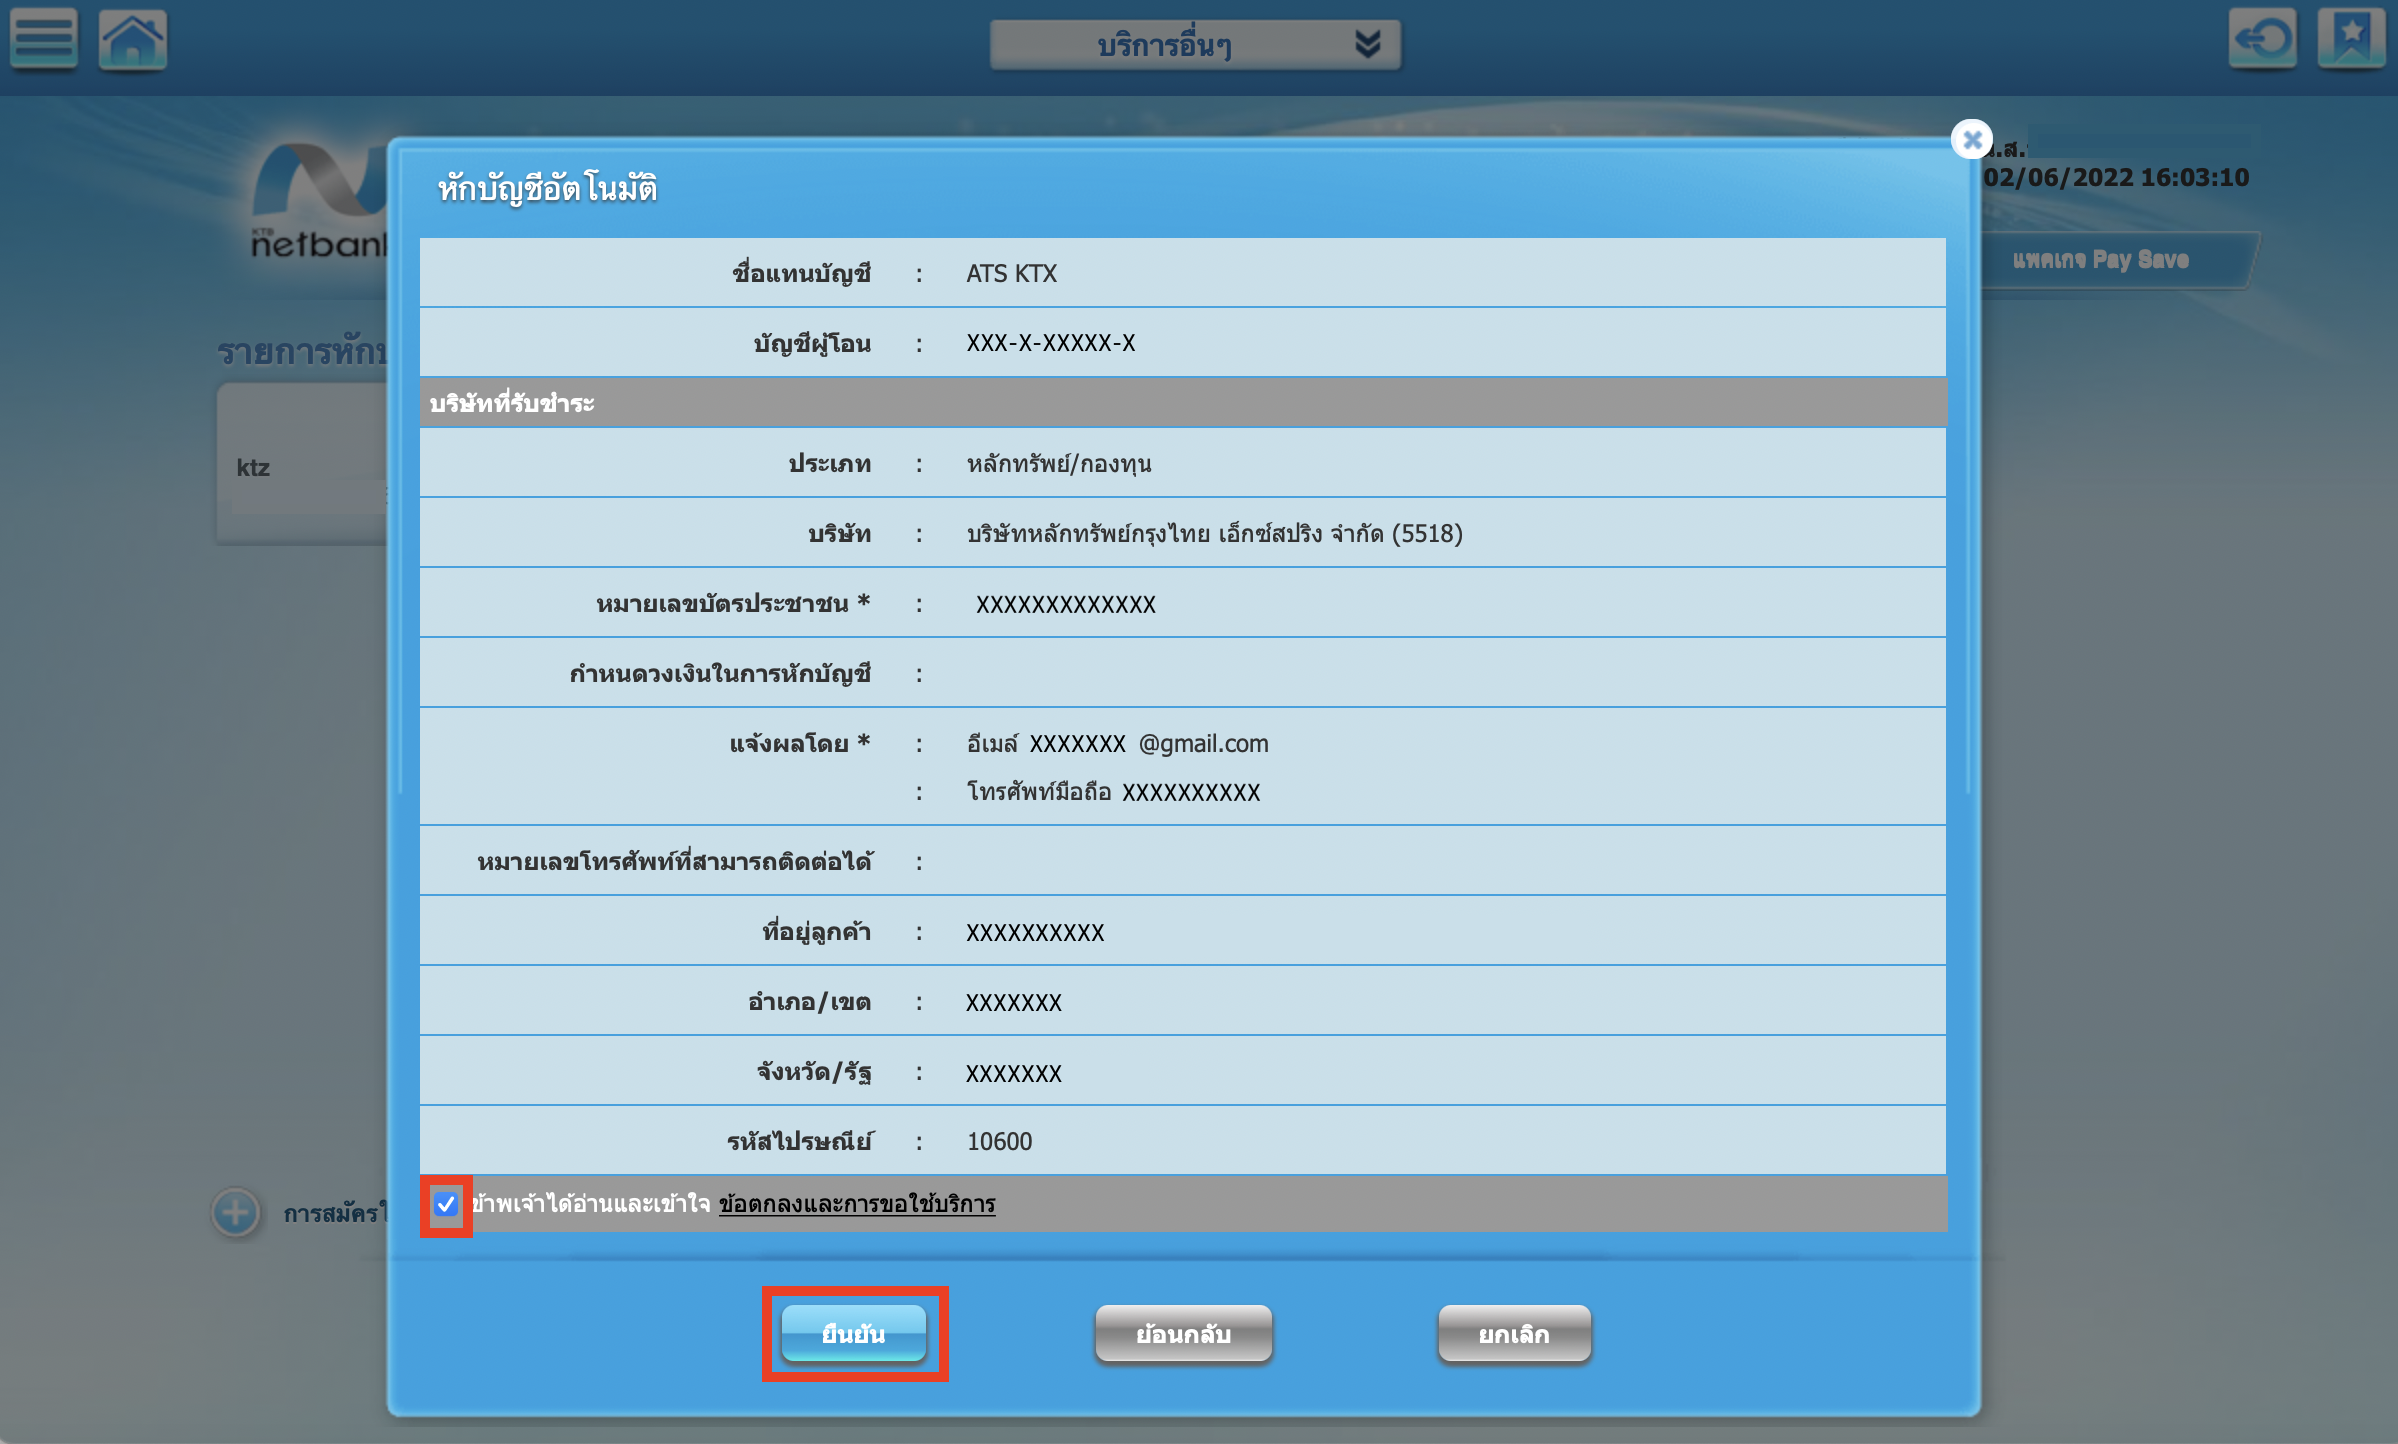Click the plus icon beside การสมัคร

pyautogui.click(x=235, y=1215)
